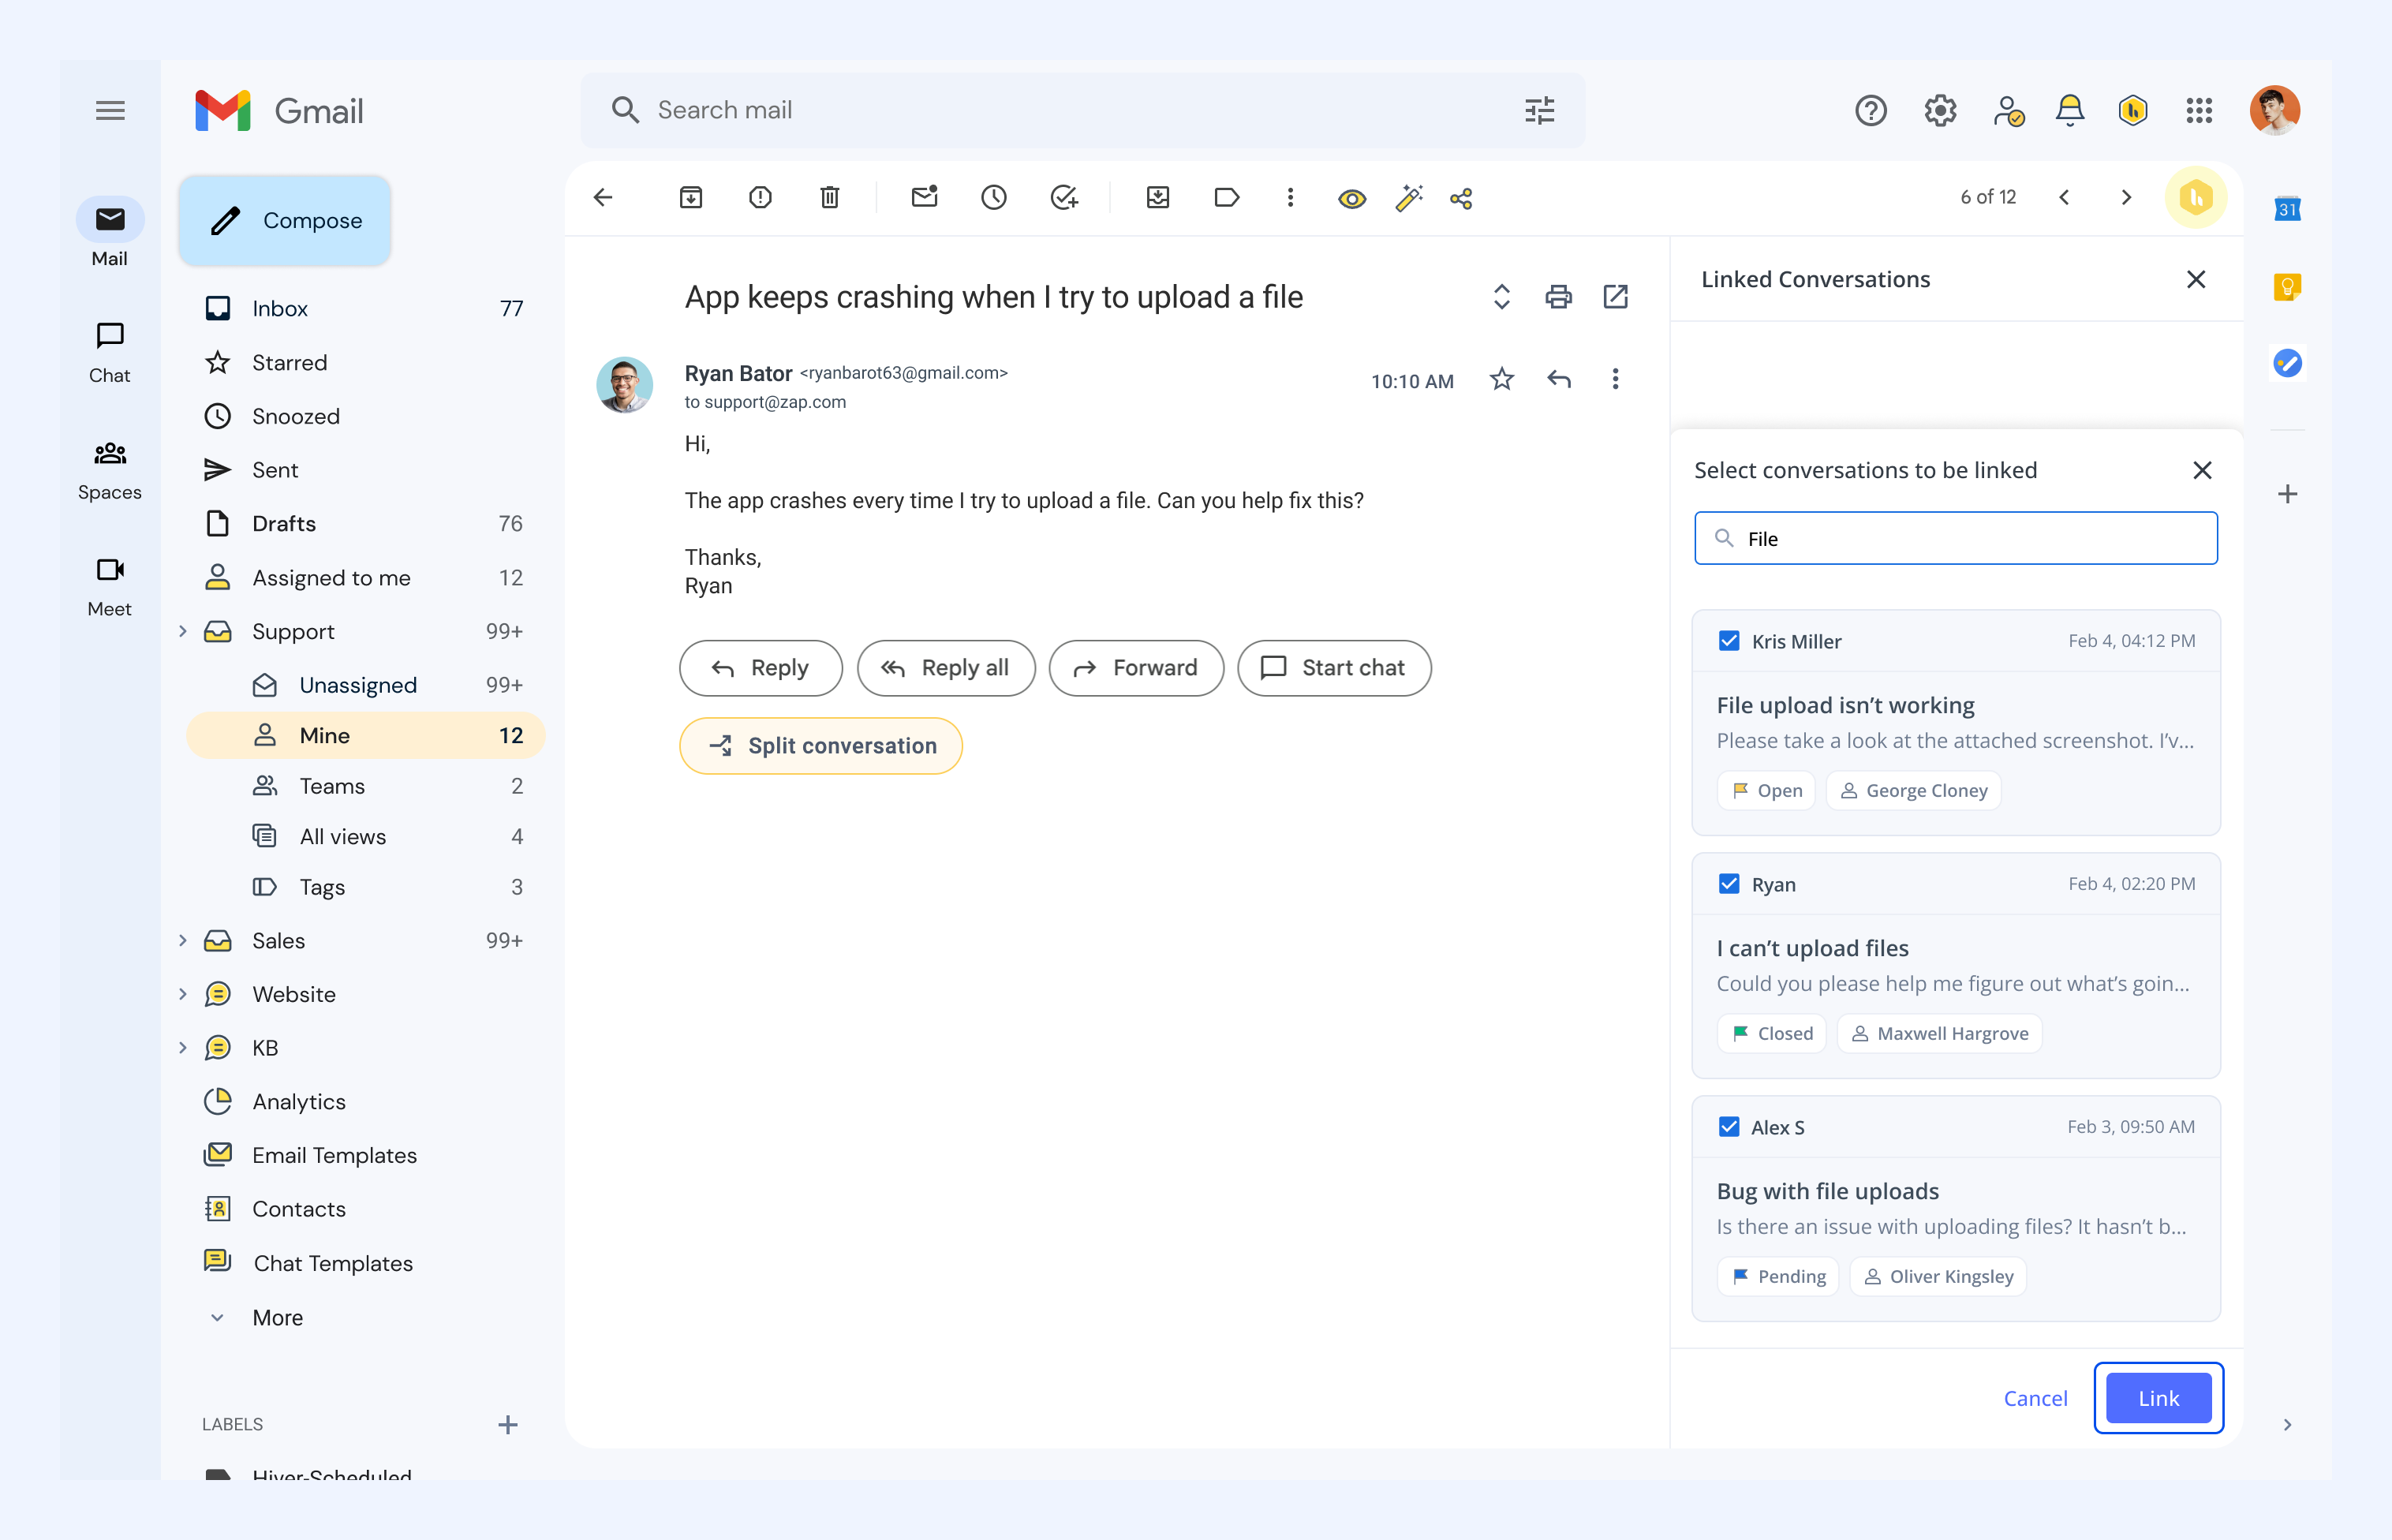2392x1540 pixels.
Task: Start chat about this email
Action: pos(1334,668)
